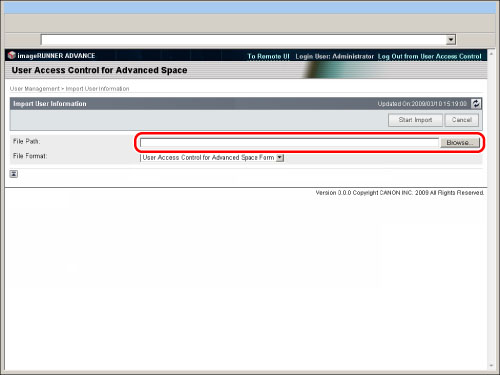Click the Import User Information breadcrumb text
The image size is (500, 375).
point(97,89)
